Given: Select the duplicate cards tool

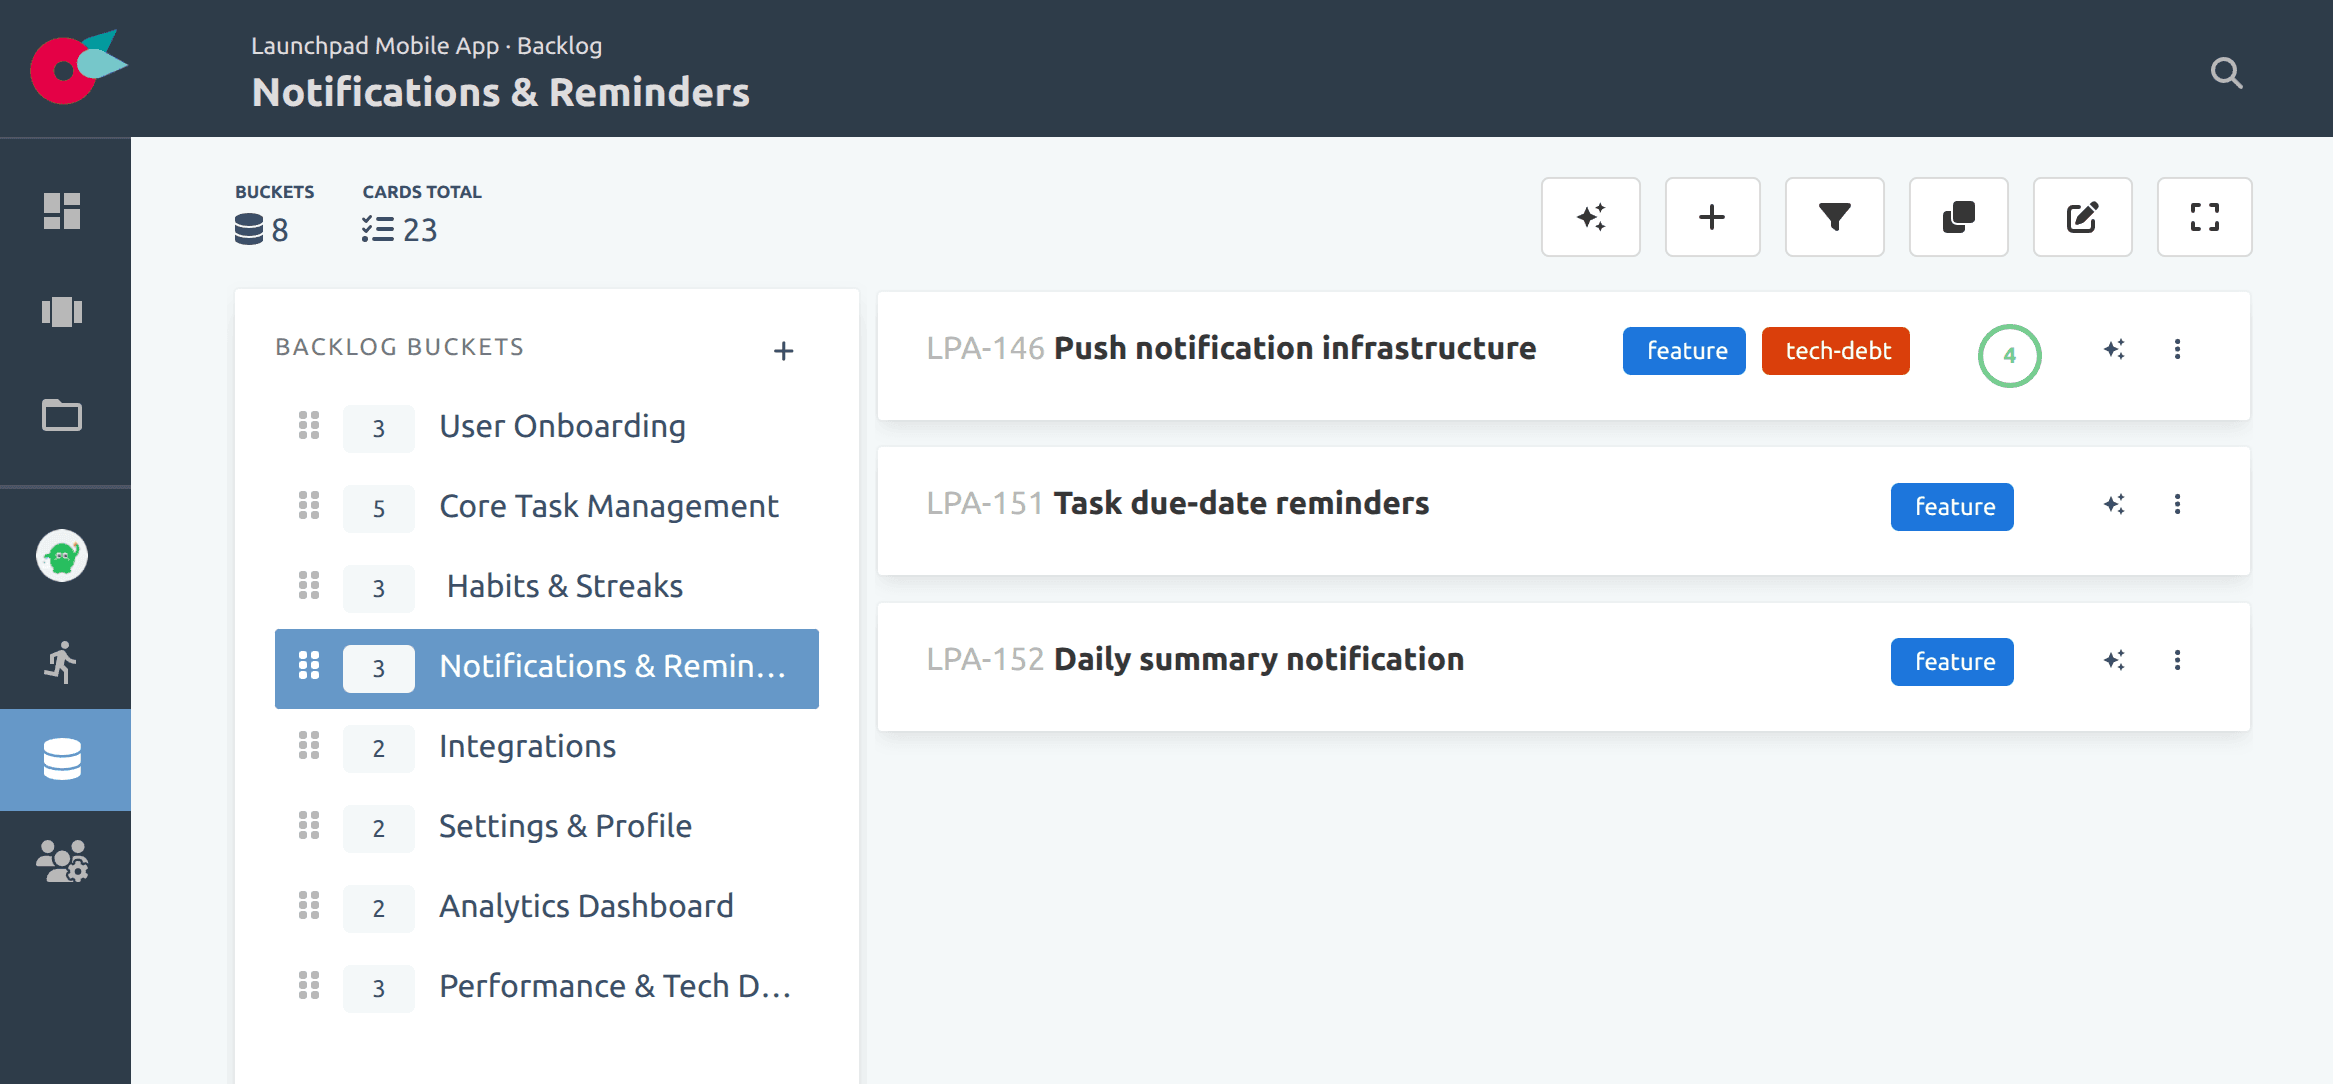Looking at the screenshot, I should pos(1958,217).
